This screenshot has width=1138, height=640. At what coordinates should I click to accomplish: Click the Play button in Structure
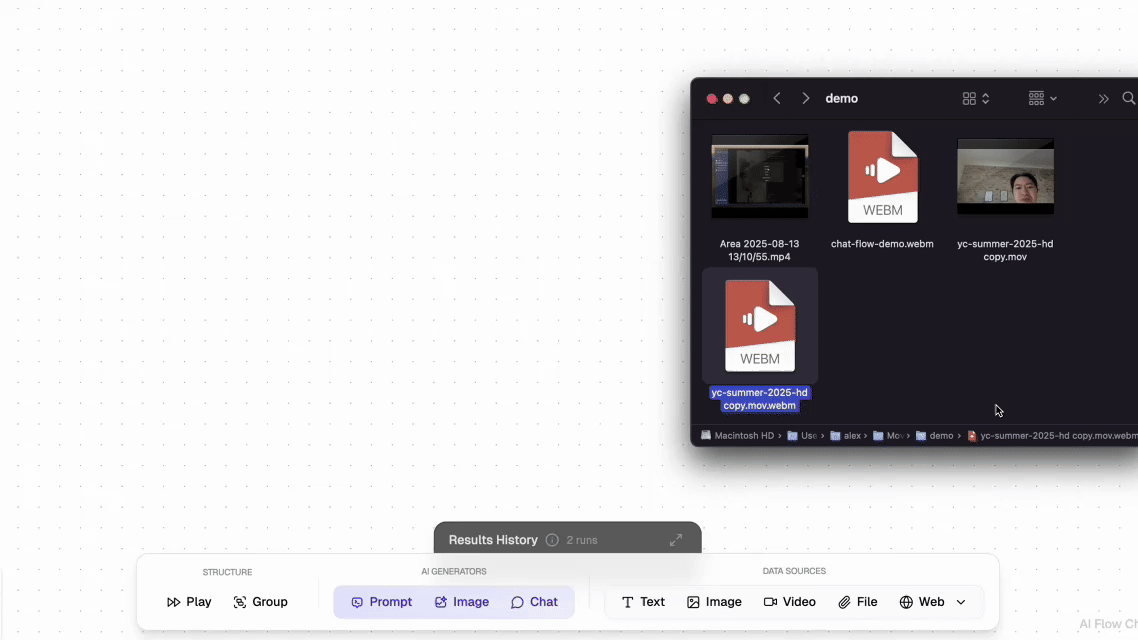point(189,602)
